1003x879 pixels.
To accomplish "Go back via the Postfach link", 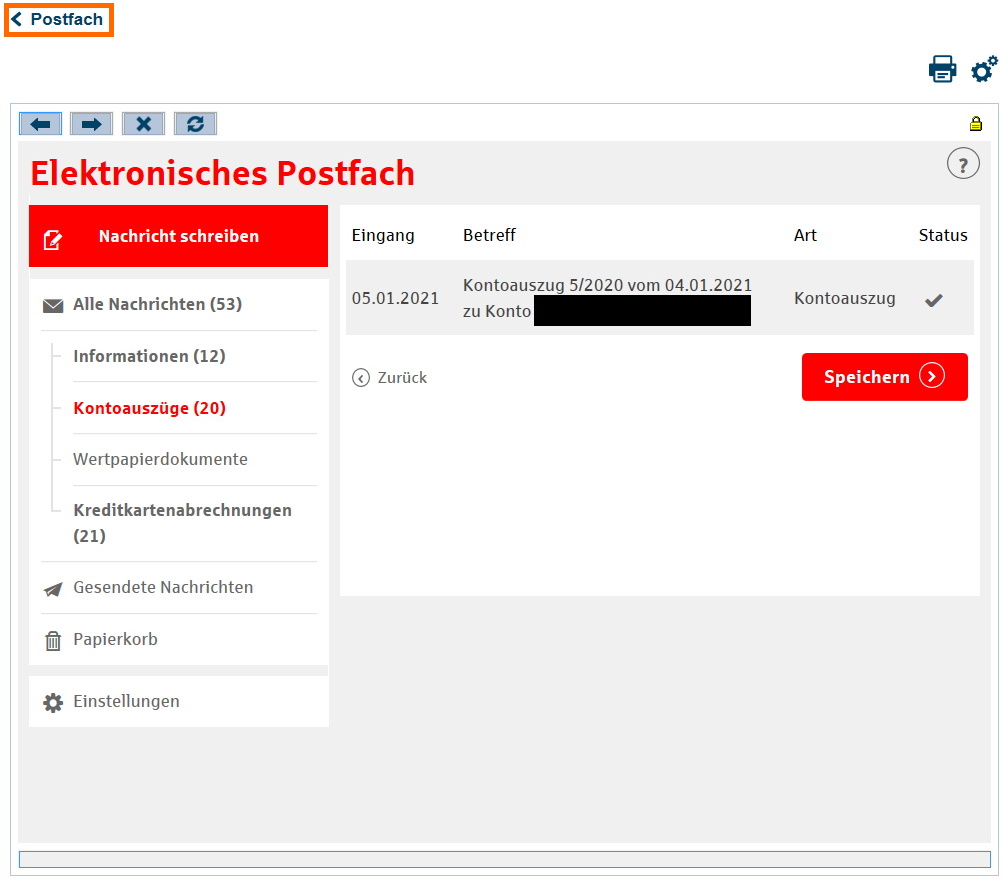I will pyautogui.click(x=59, y=20).
